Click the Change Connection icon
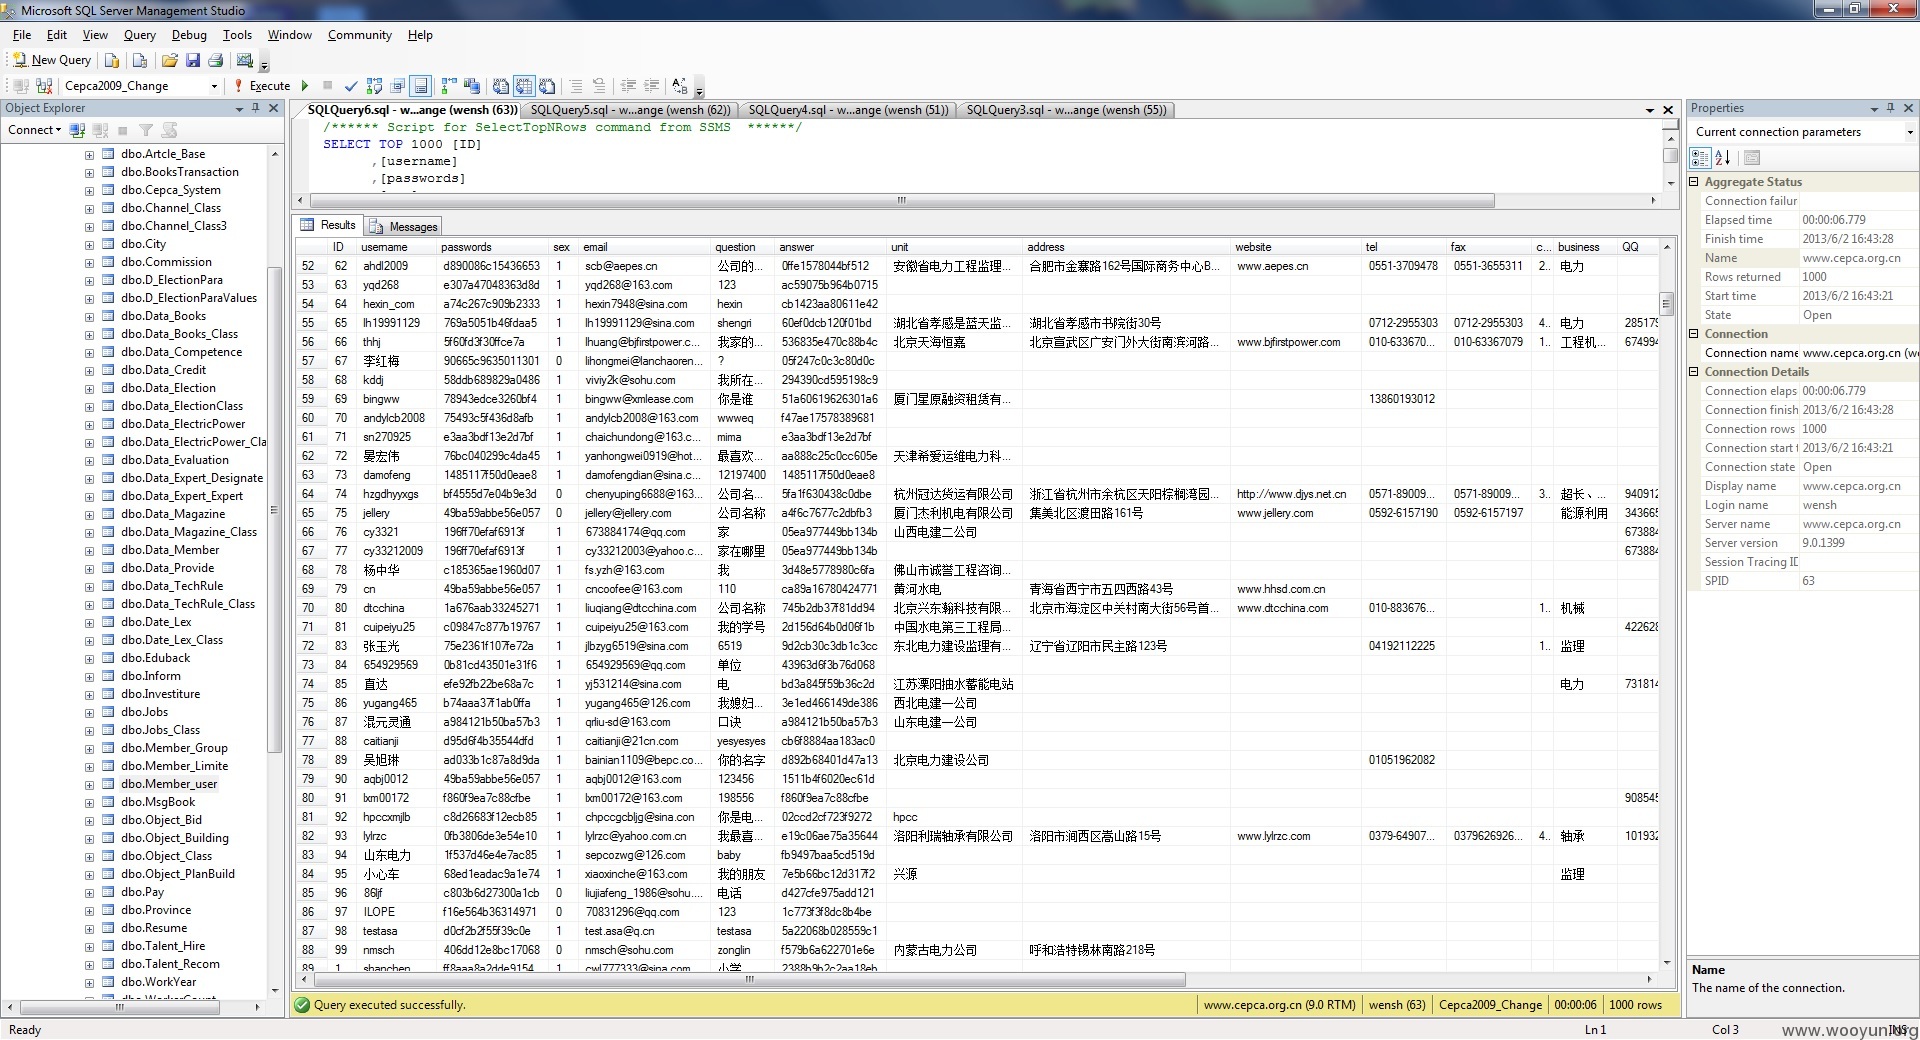The width and height of the screenshot is (1920, 1040). pyautogui.click(x=44, y=86)
